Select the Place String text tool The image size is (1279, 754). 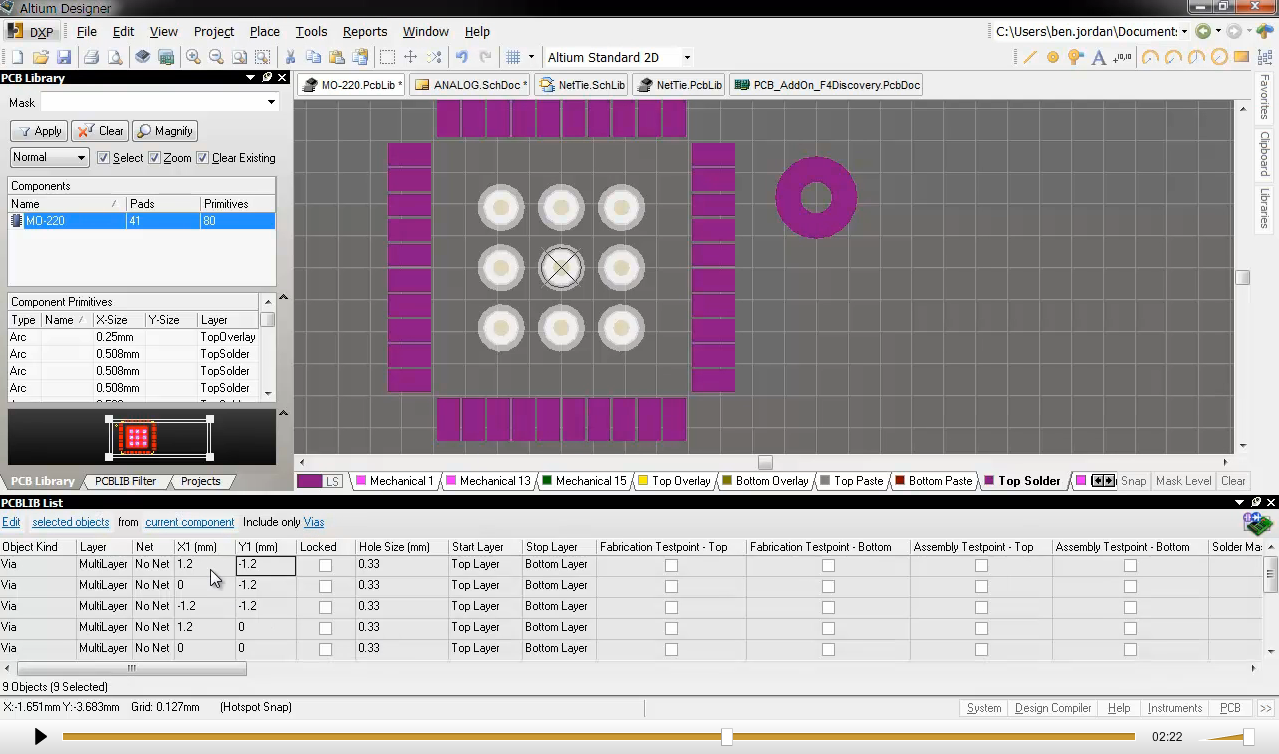click(1099, 57)
